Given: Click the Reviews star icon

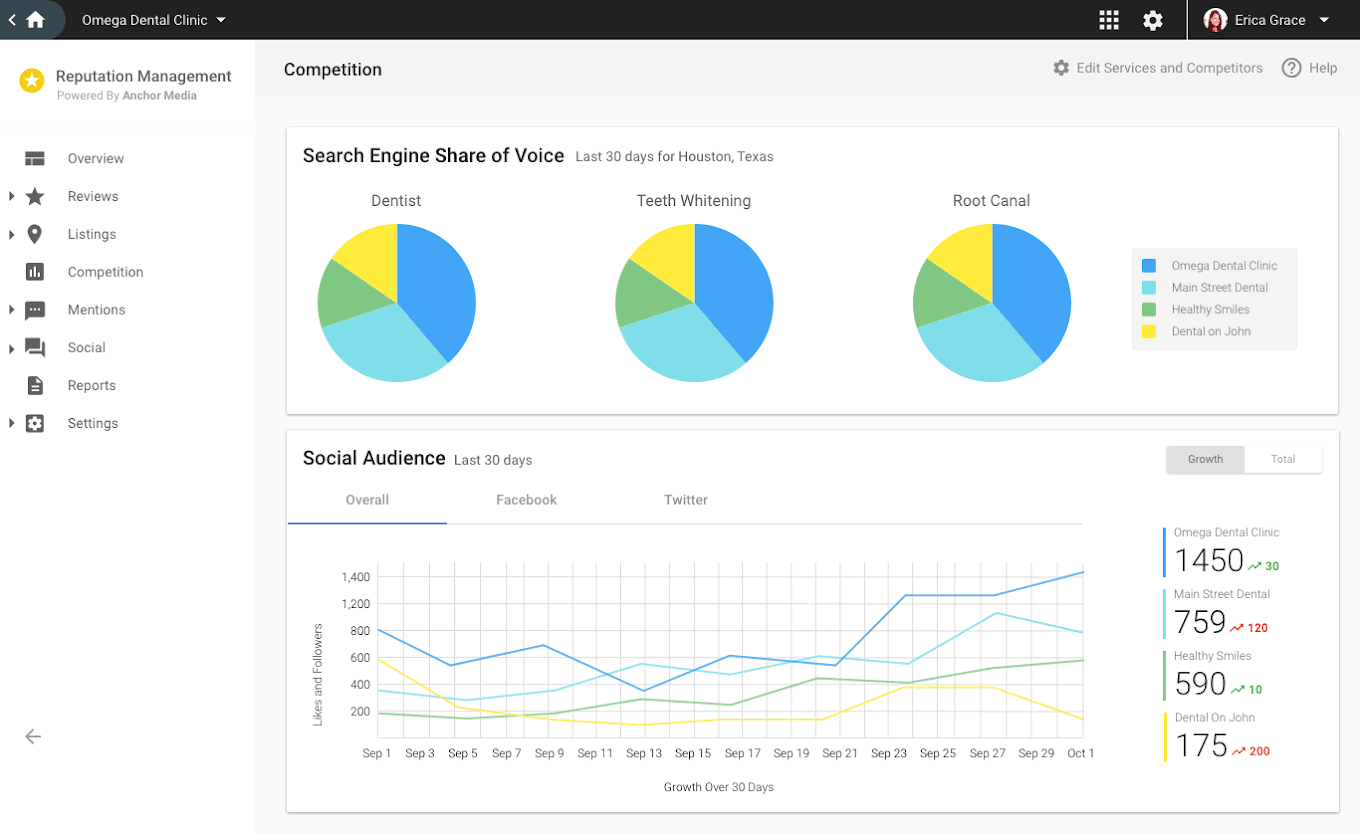Looking at the screenshot, I should [35, 196].
